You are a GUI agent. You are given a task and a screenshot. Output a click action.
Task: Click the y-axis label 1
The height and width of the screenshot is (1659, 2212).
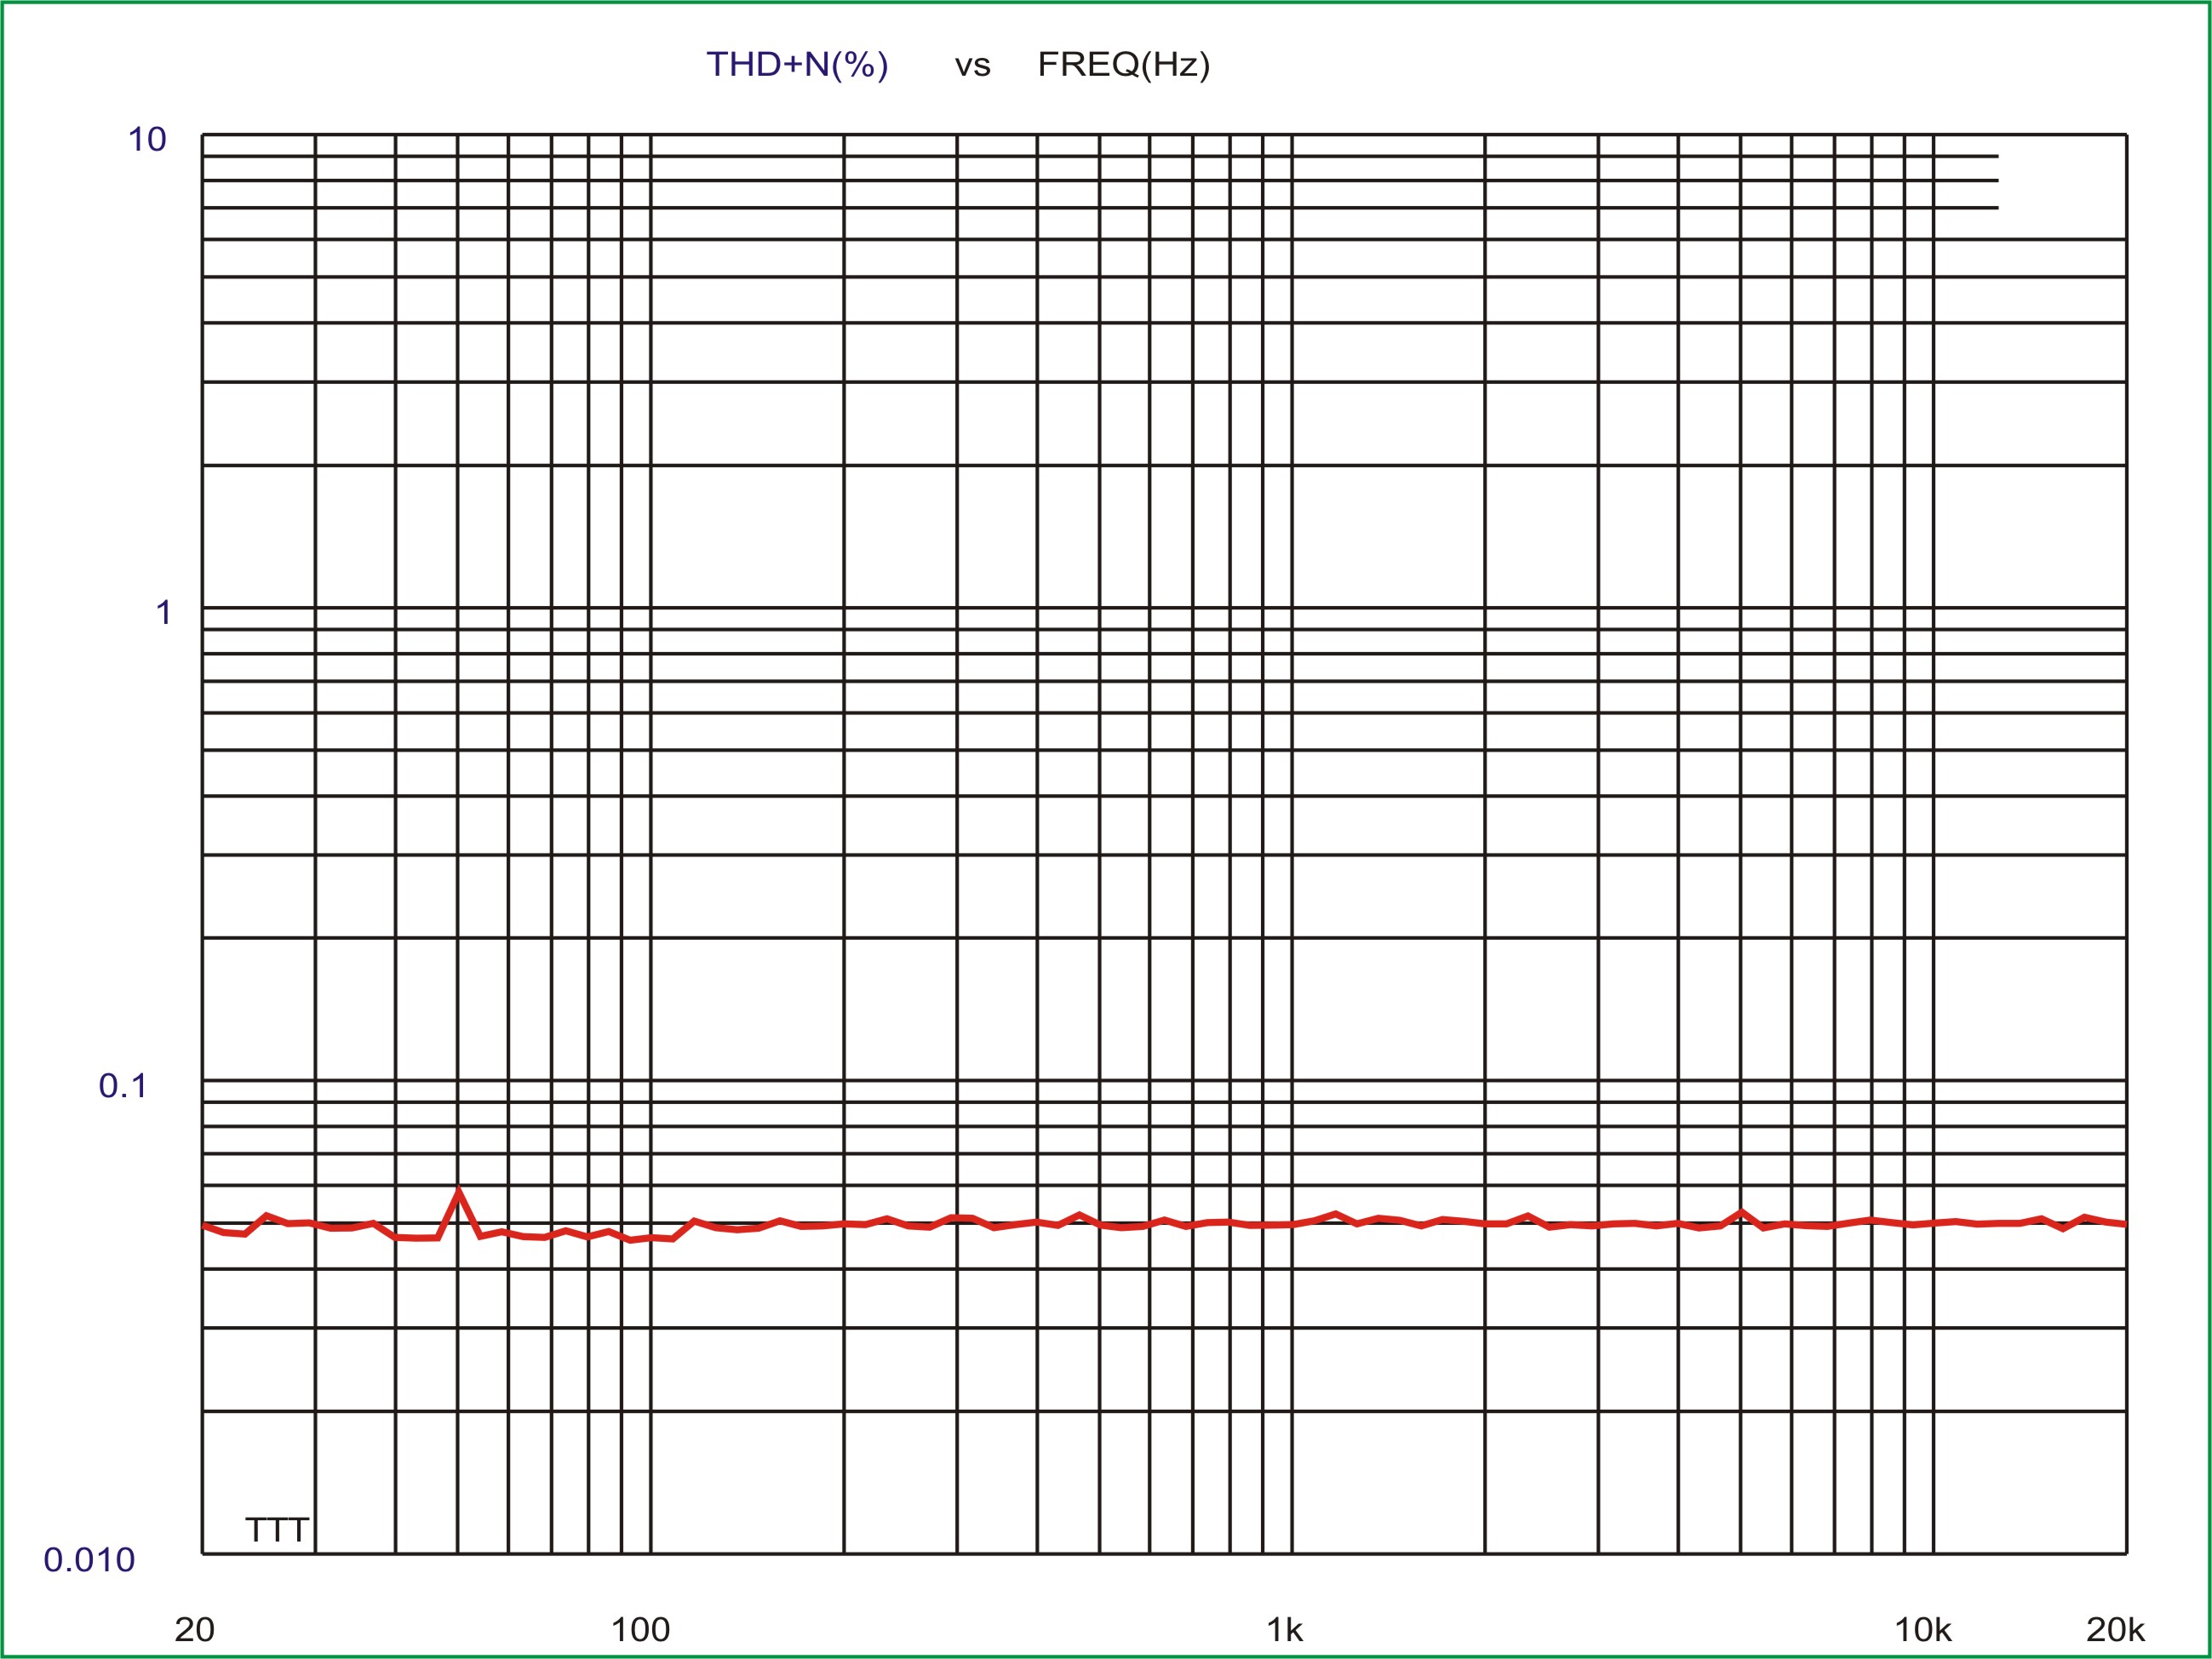coord(163,612)
